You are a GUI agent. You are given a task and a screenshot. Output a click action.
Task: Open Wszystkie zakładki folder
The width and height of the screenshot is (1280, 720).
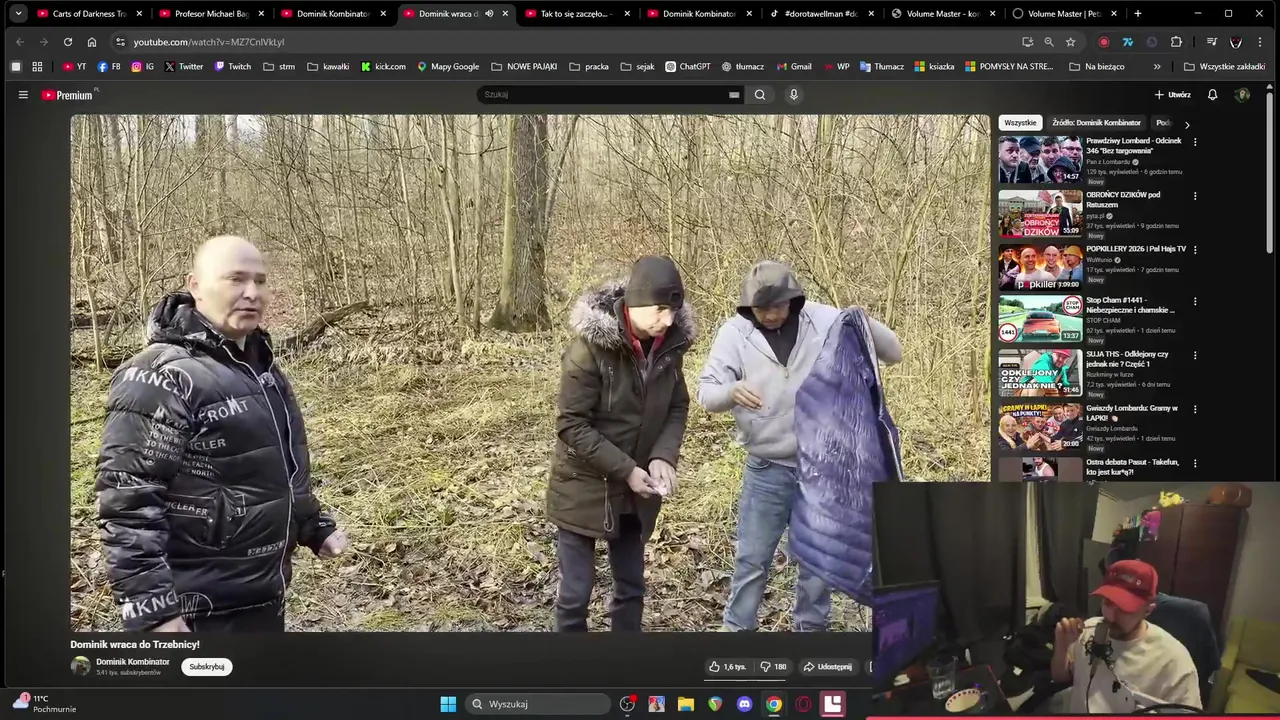[x=1224, y=67]
